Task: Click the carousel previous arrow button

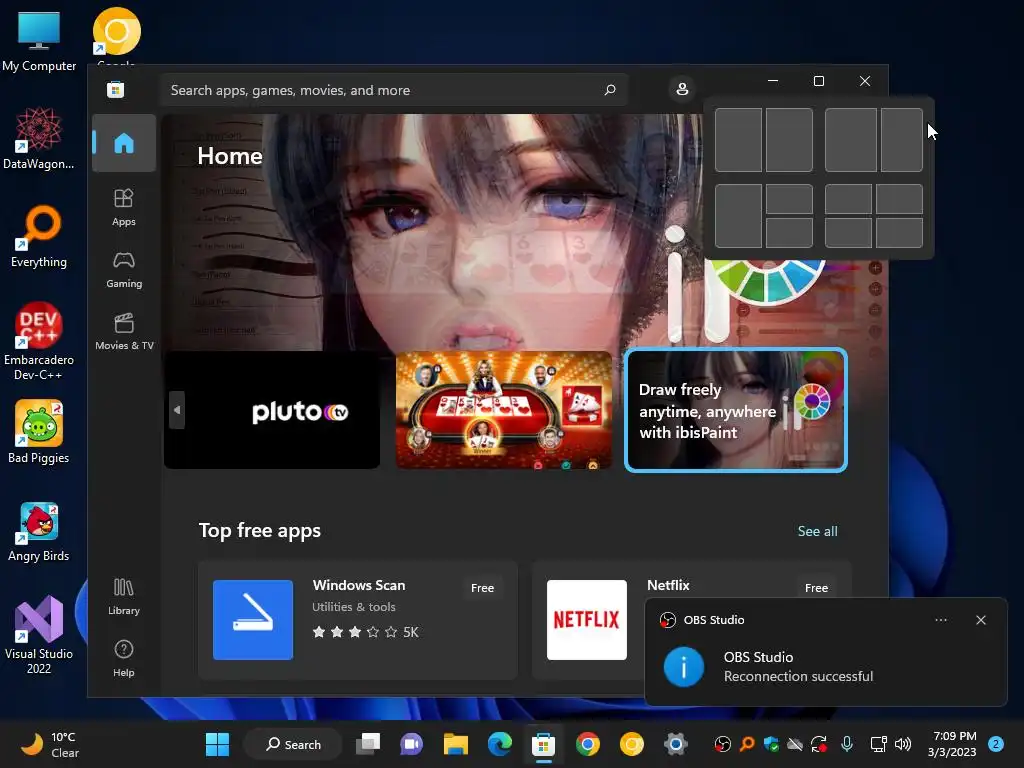Action: pos(177,410)
